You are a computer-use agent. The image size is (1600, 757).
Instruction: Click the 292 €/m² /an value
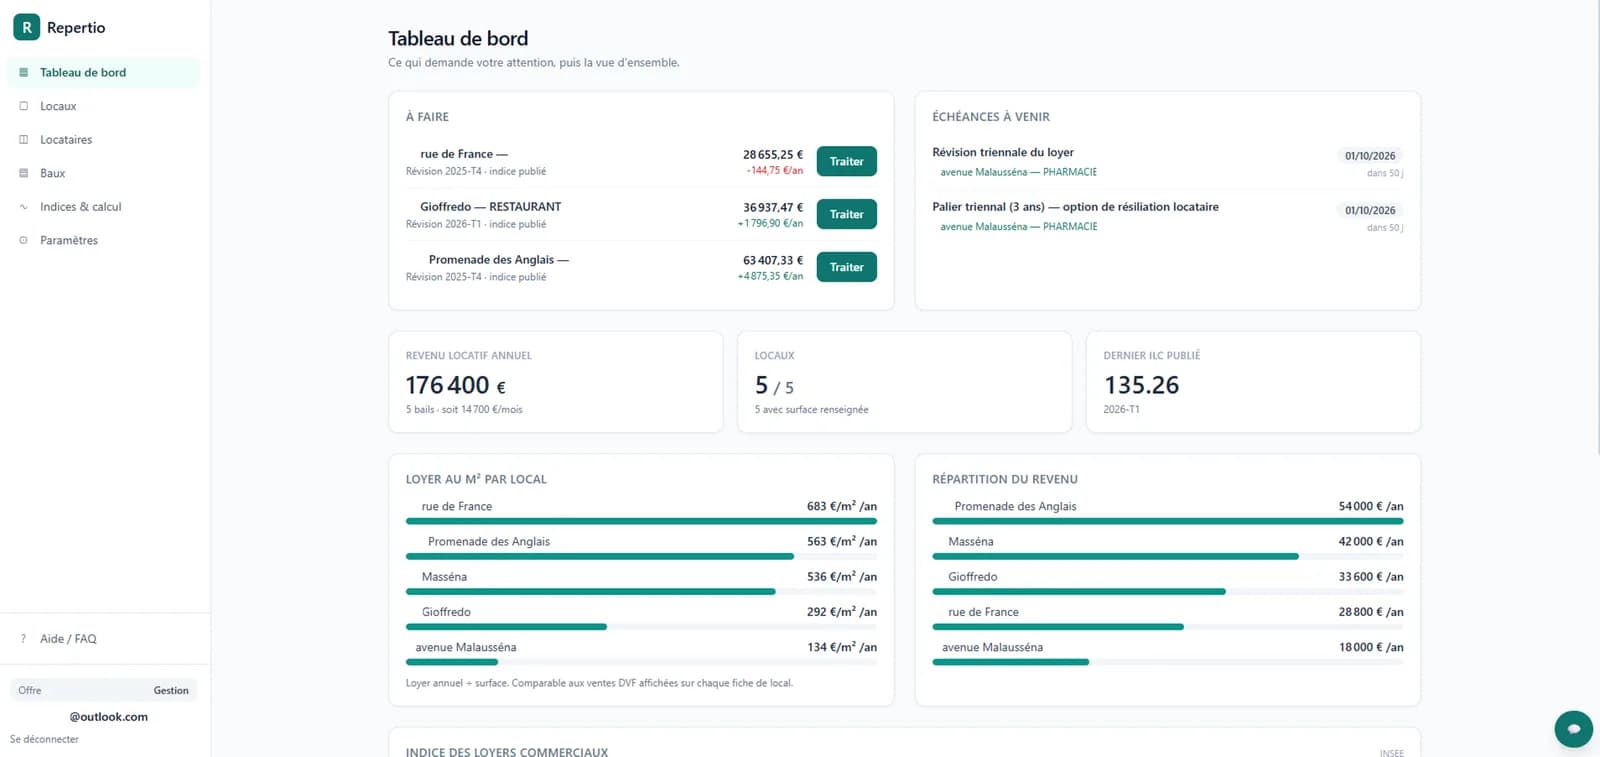[x=842, y=612]
